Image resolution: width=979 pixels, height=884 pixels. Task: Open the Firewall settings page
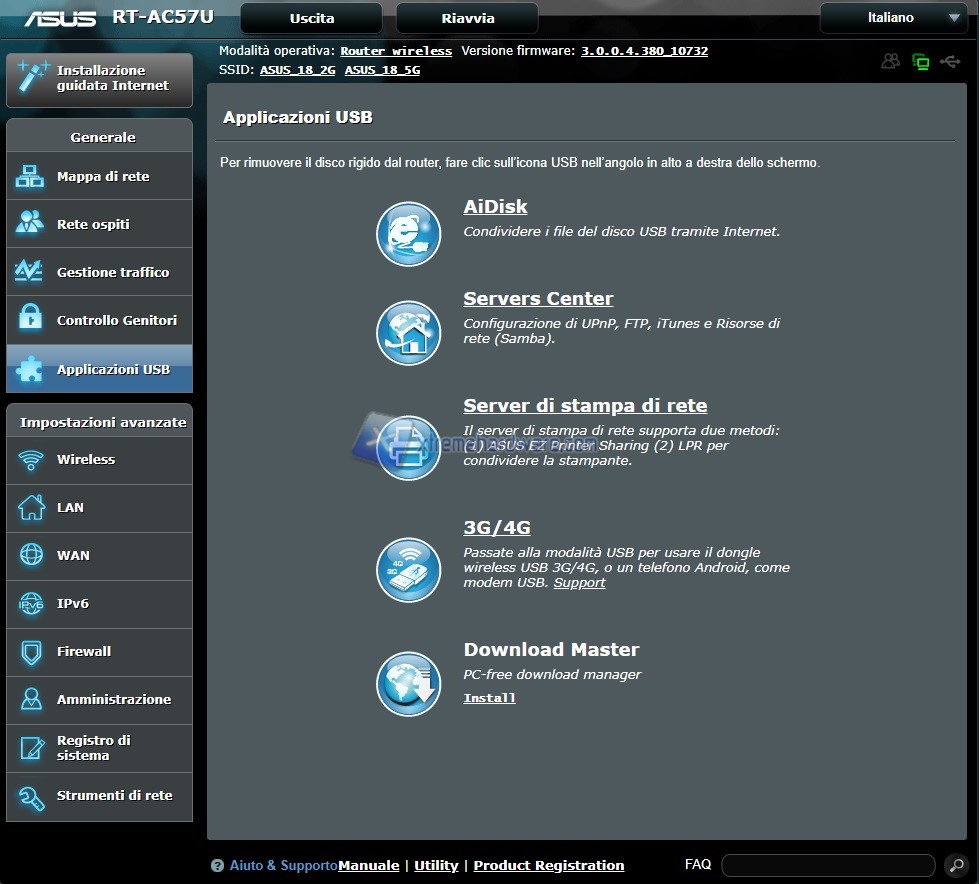[99, 652]
